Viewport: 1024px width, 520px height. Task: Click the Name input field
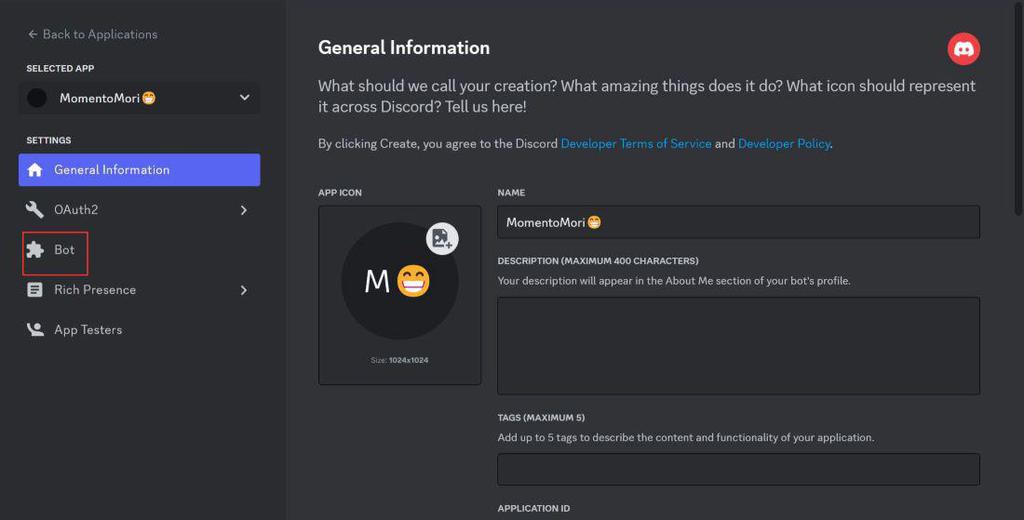[738, 222]
